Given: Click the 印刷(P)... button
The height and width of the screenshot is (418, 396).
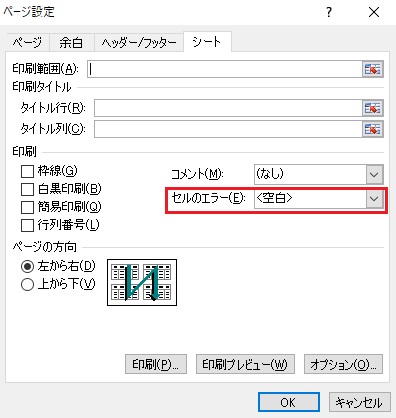Looking at the screenshot, I should (156, 364).
